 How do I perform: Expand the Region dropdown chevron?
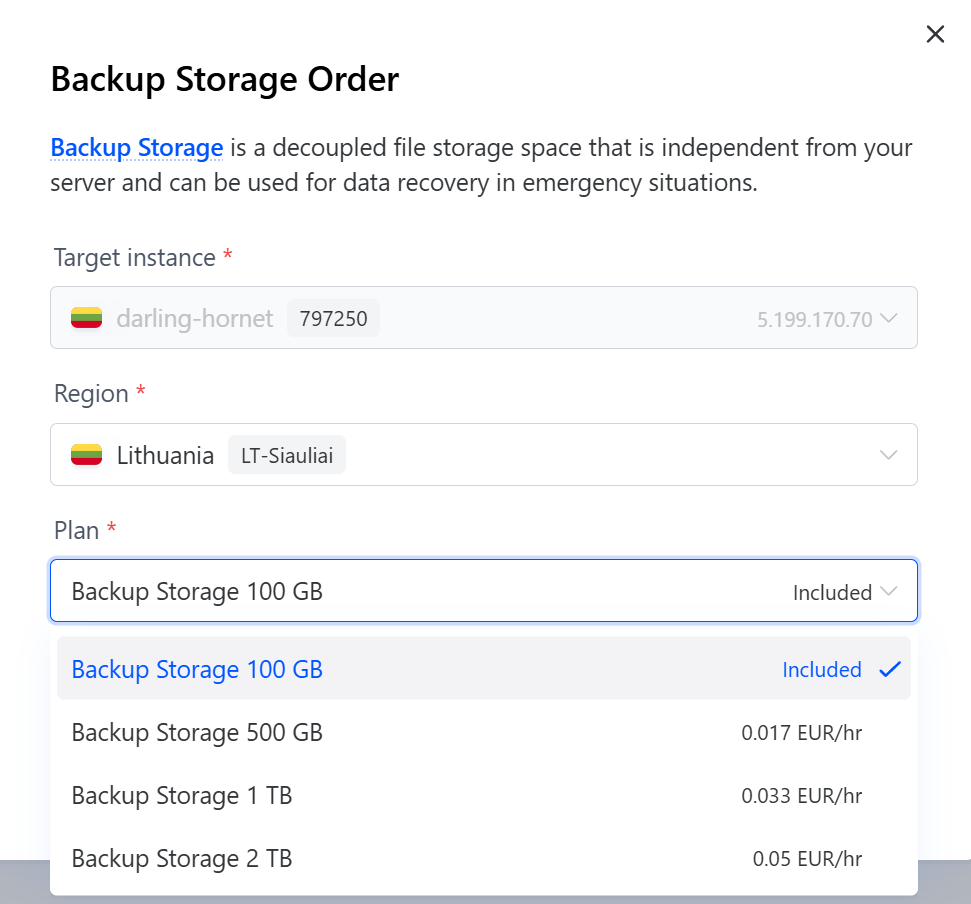coord(888,456)
